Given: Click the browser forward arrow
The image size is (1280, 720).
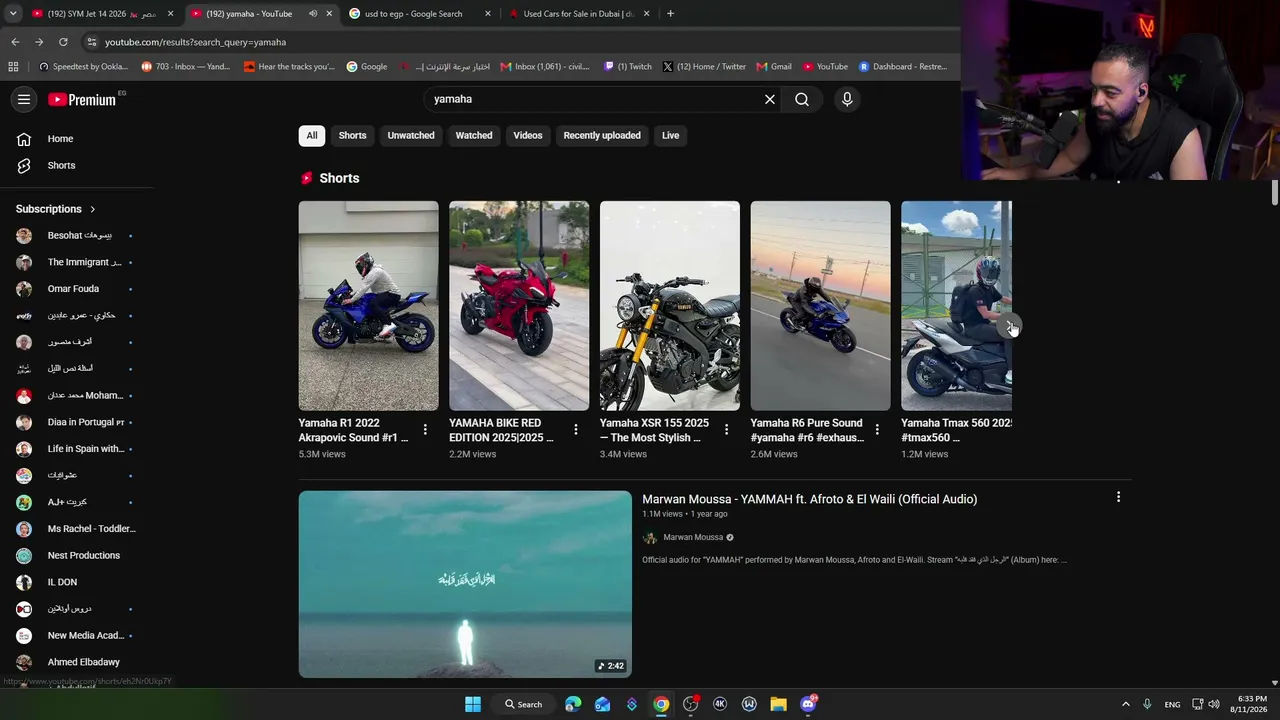Looking at the screenshot, I should pos(39,42).
